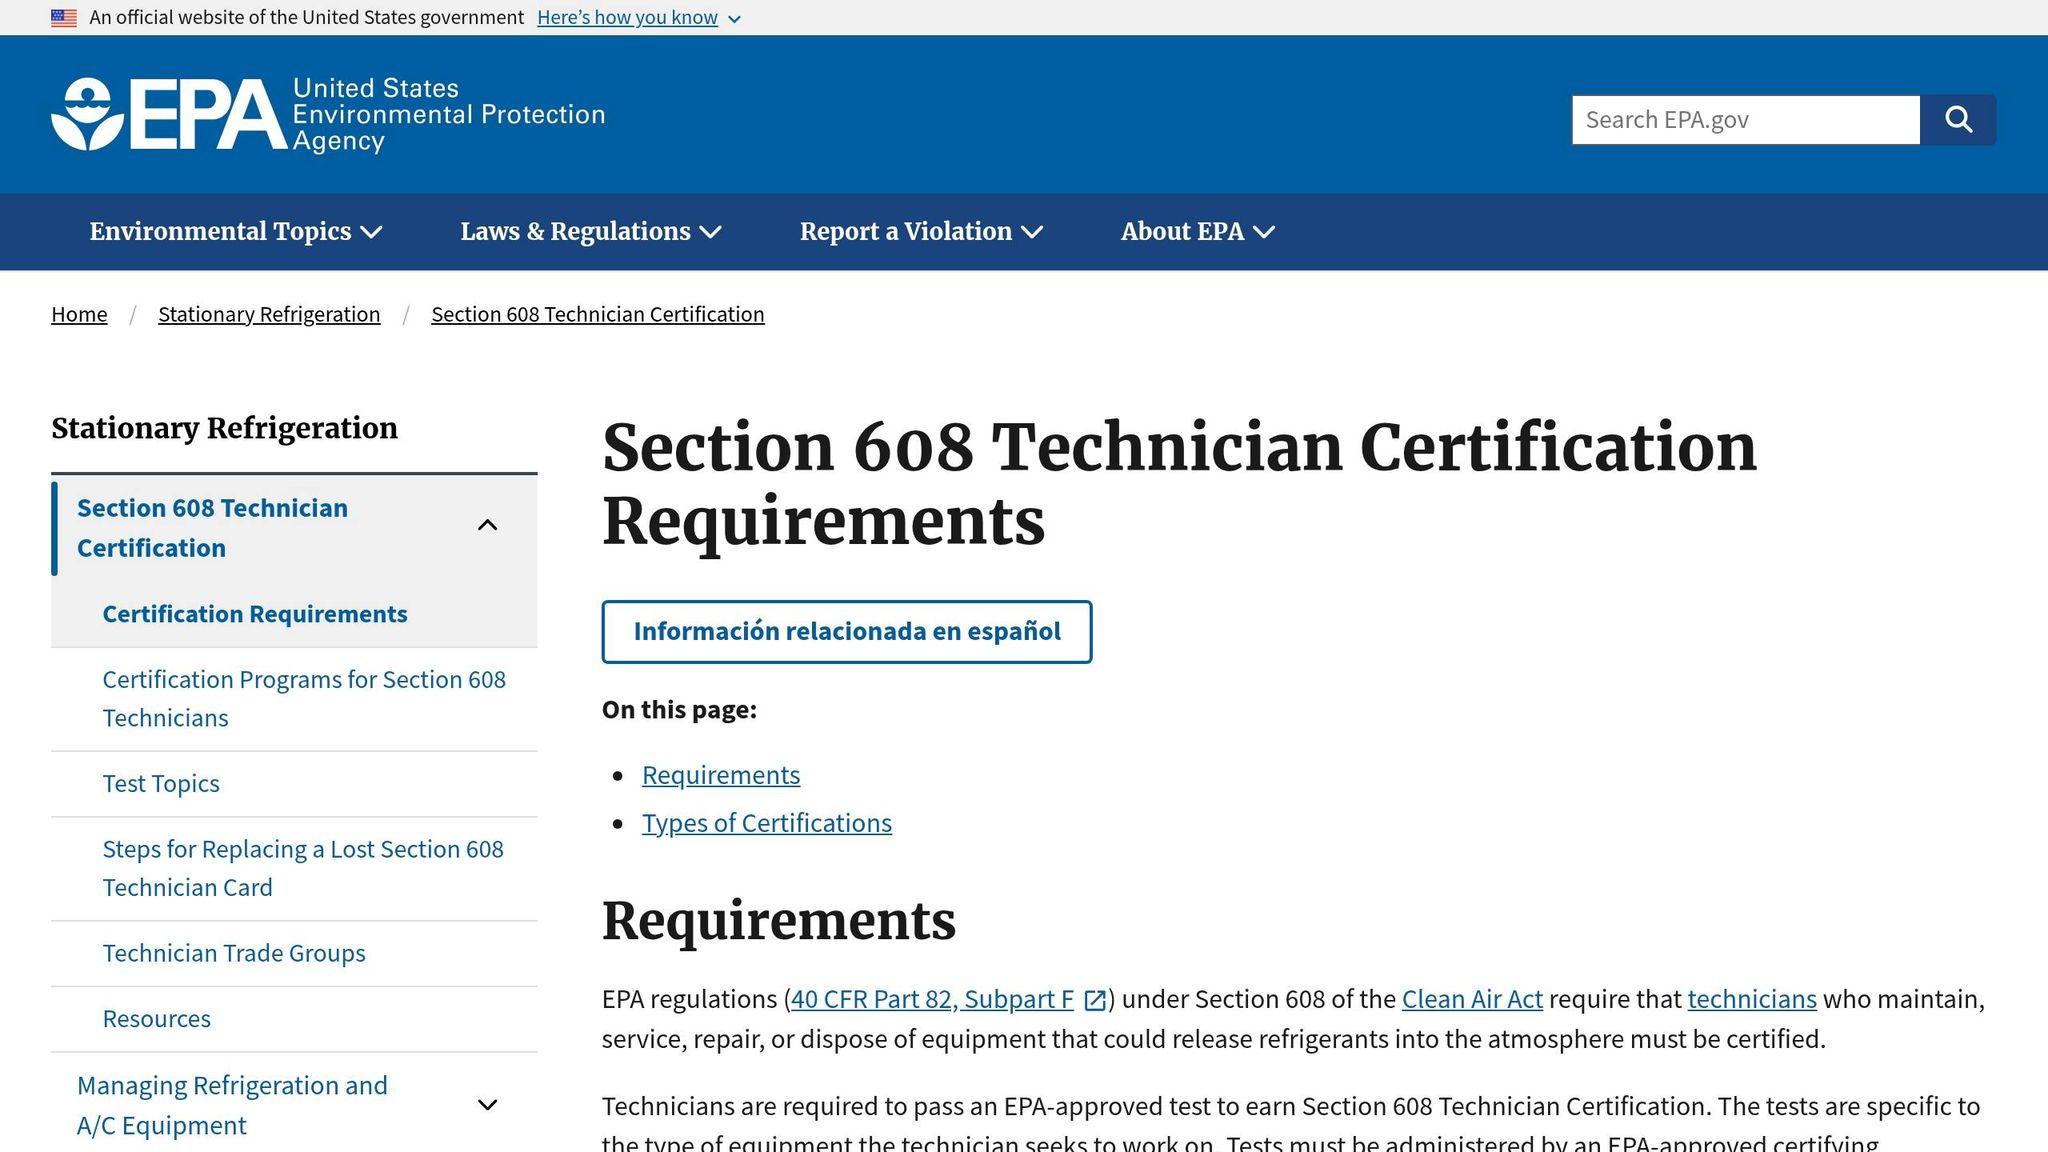
Task: Click the EPA logo
Action: (x=328, y=114)
